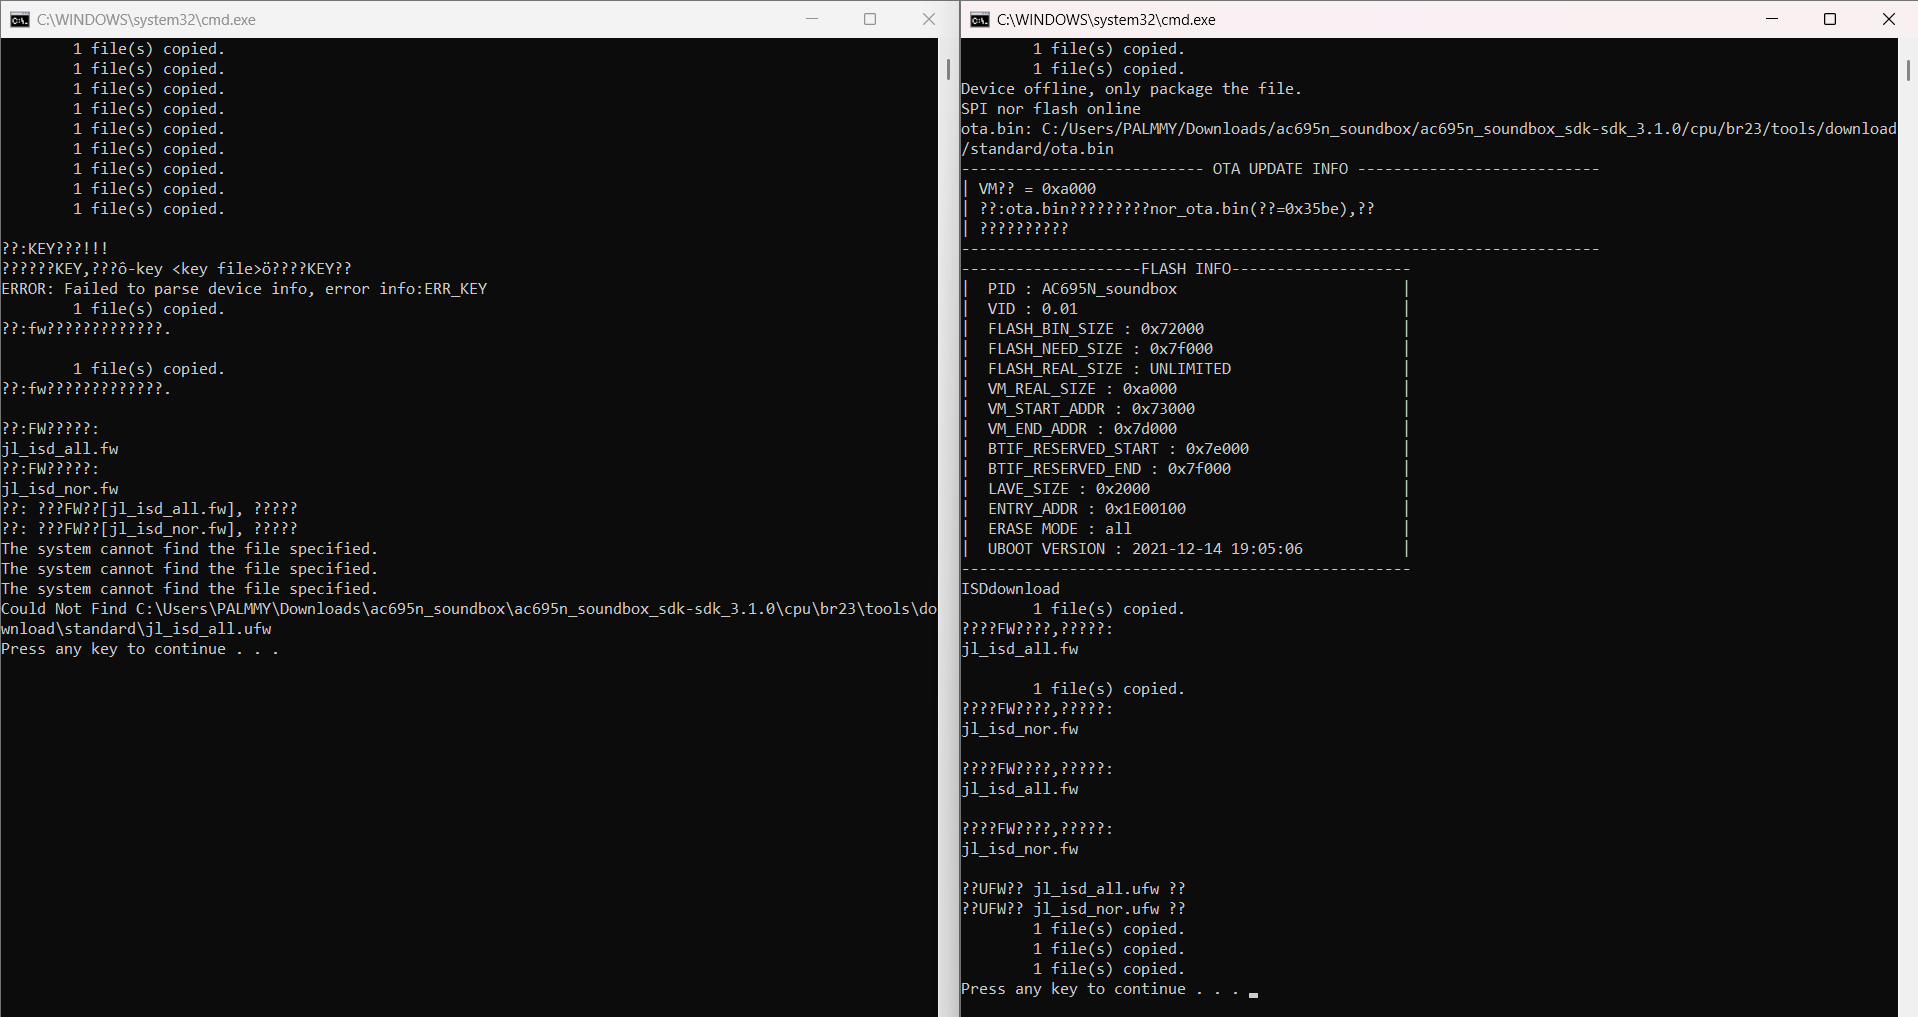Click the UBOOT VERSION line
This screenshot has height=1017, width=1918.
pyautogui.click(x=1145, y=549)
